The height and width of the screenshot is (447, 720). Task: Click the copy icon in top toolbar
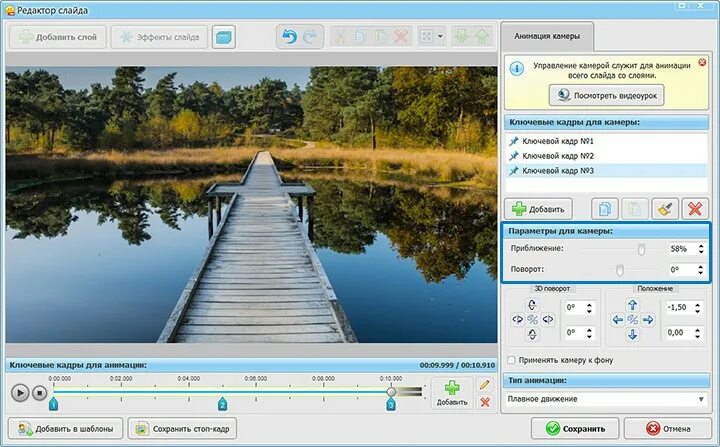[360, 36]
